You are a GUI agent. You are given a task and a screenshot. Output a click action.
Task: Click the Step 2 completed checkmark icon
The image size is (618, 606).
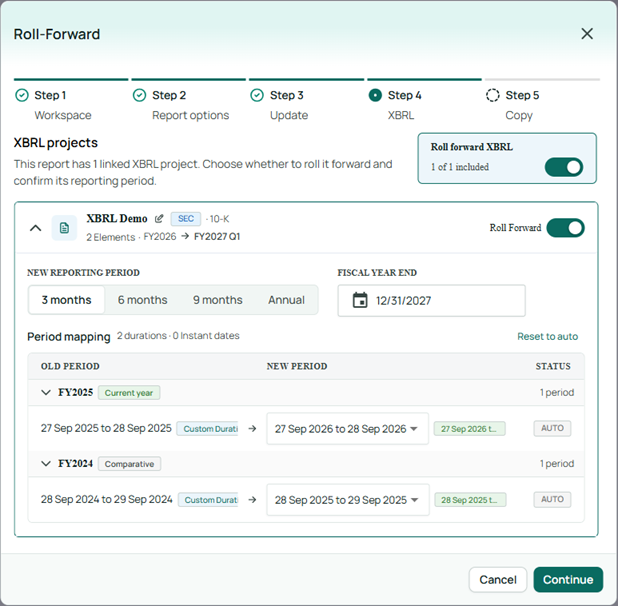(x=140, y=95)
